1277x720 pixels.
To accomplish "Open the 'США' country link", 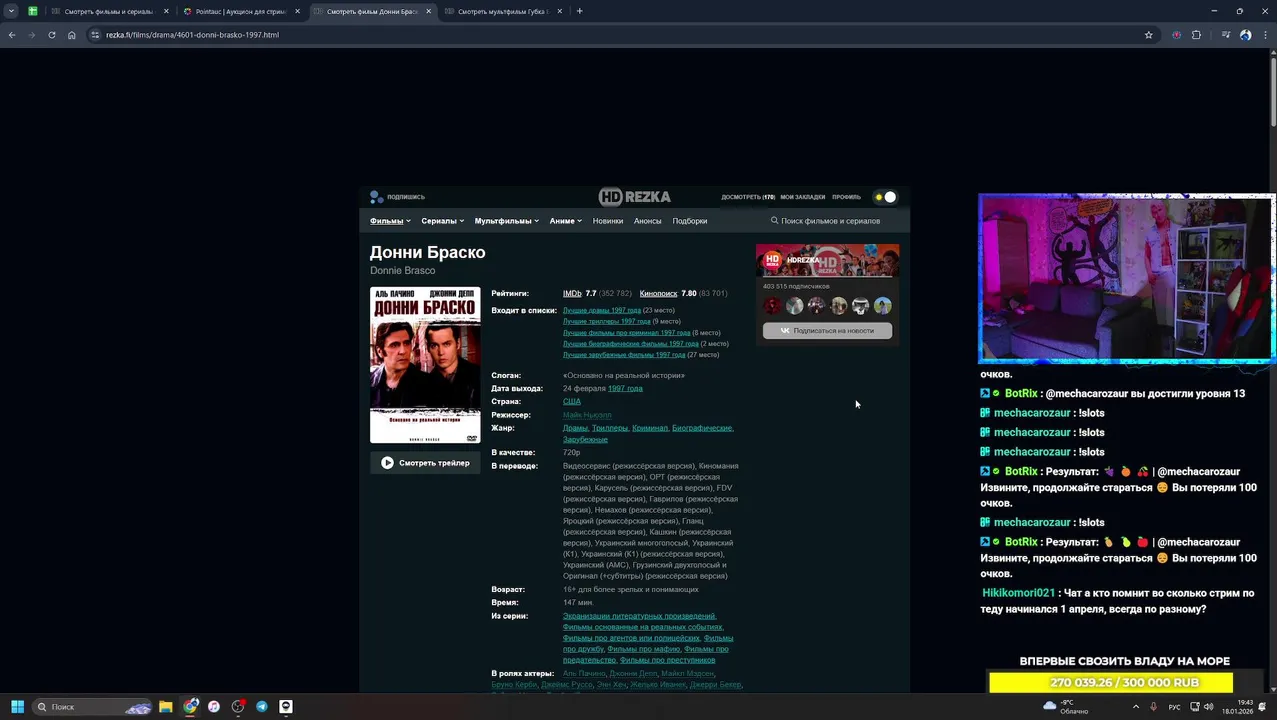I will pyautogui.click(x=572, y=401).
